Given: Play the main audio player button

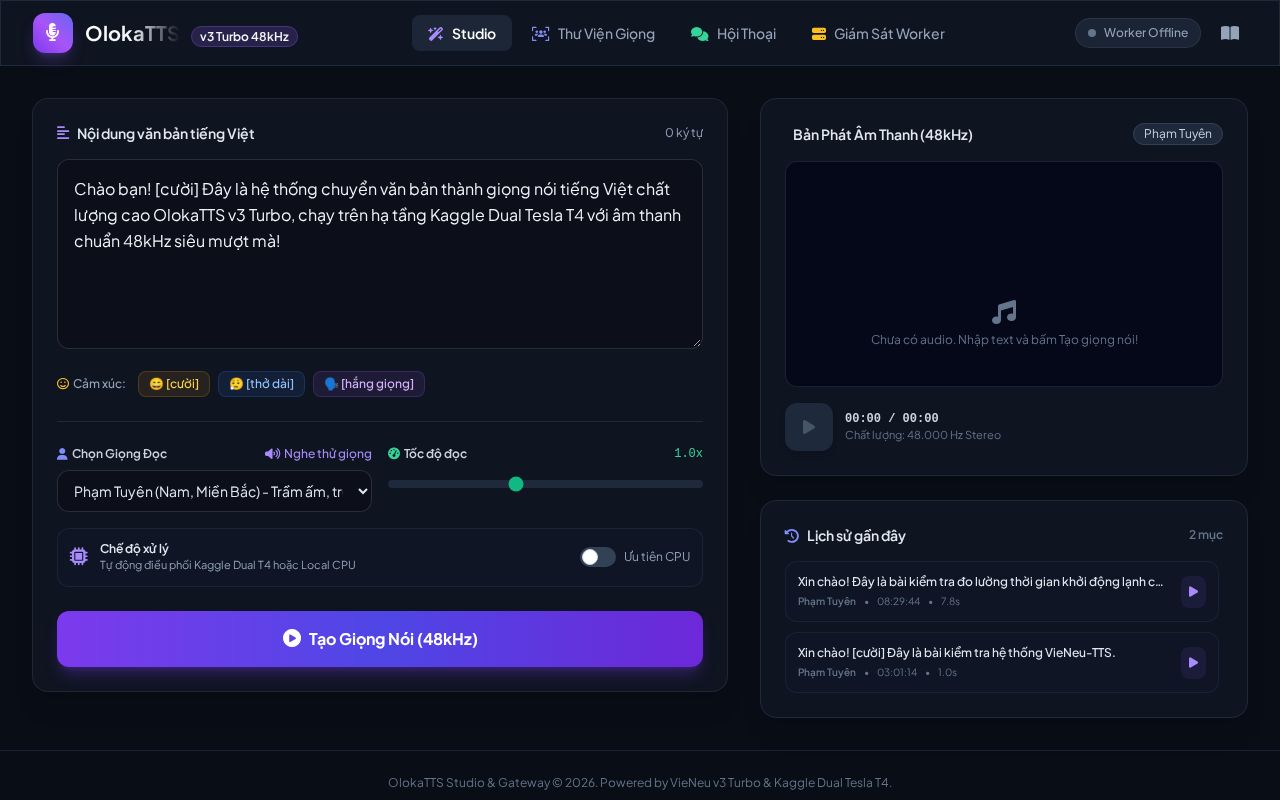Looking at the screenshot, I should pyautogui.click(x=809, y=427).
